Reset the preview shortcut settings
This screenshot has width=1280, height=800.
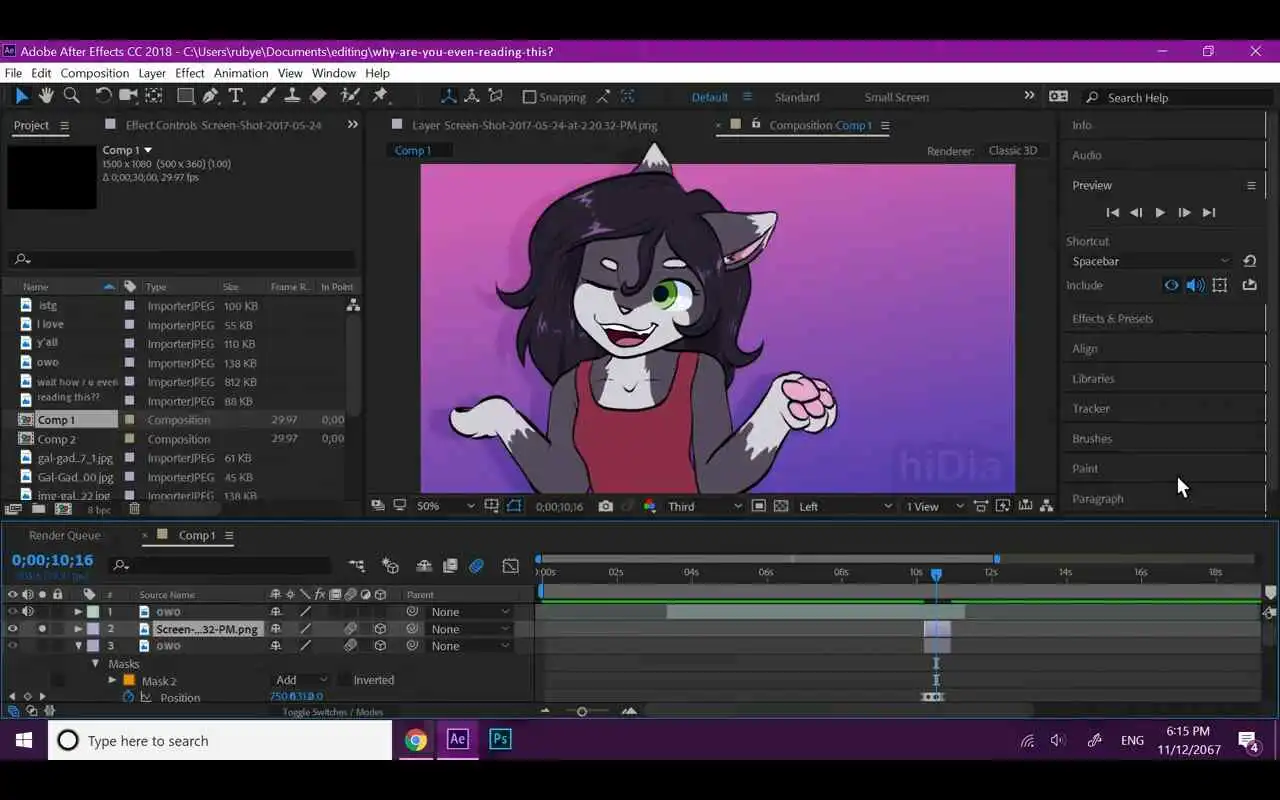[x=1249, y=261]
